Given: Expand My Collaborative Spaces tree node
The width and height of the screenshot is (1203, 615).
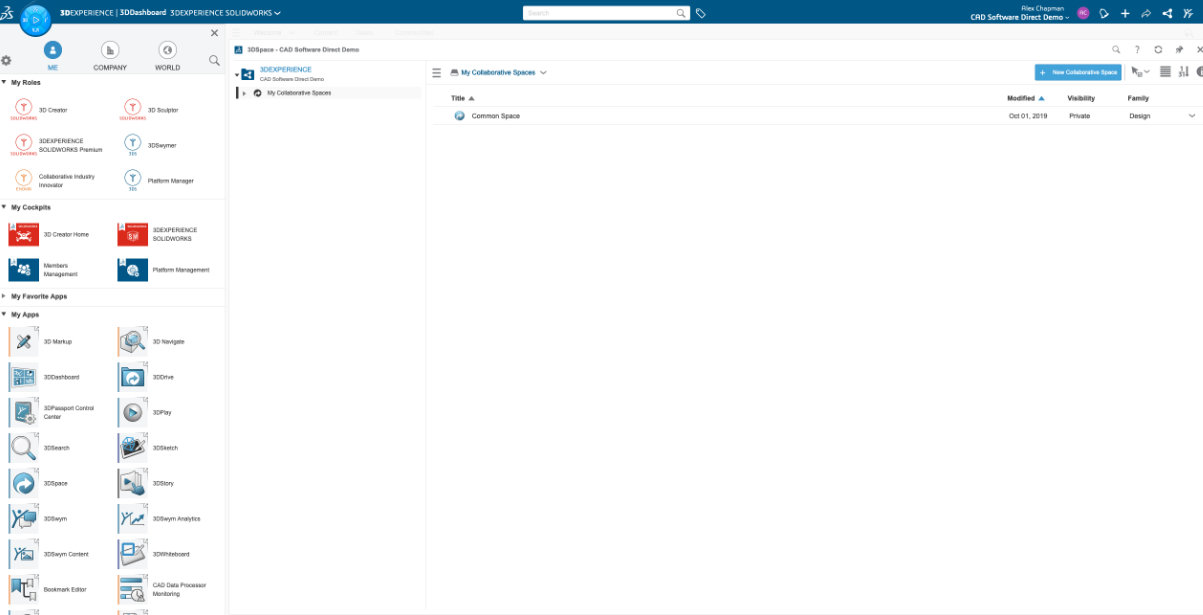Looking at the screenshot, I should pos(245,93).
